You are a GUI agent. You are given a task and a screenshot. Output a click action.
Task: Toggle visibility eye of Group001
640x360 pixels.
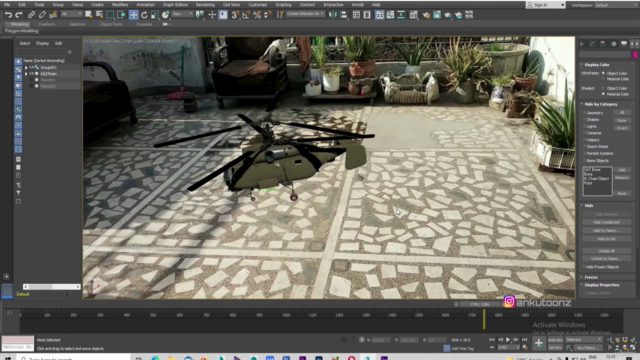coord(31,67)
